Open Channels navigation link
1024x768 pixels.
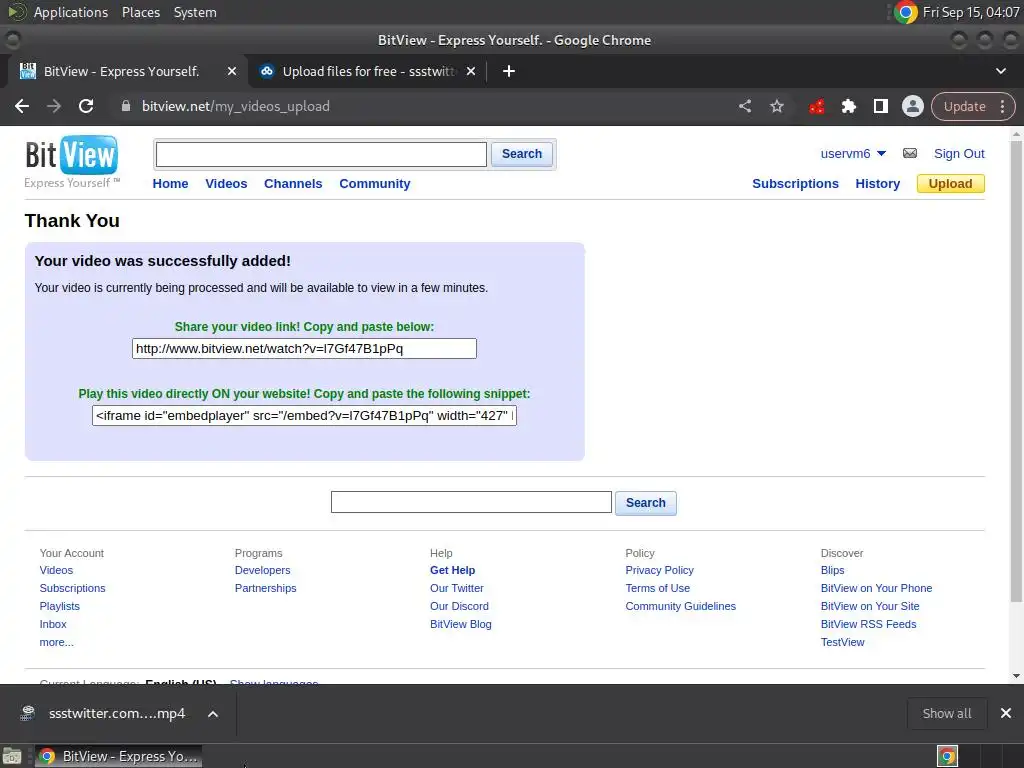coord(293,184)
